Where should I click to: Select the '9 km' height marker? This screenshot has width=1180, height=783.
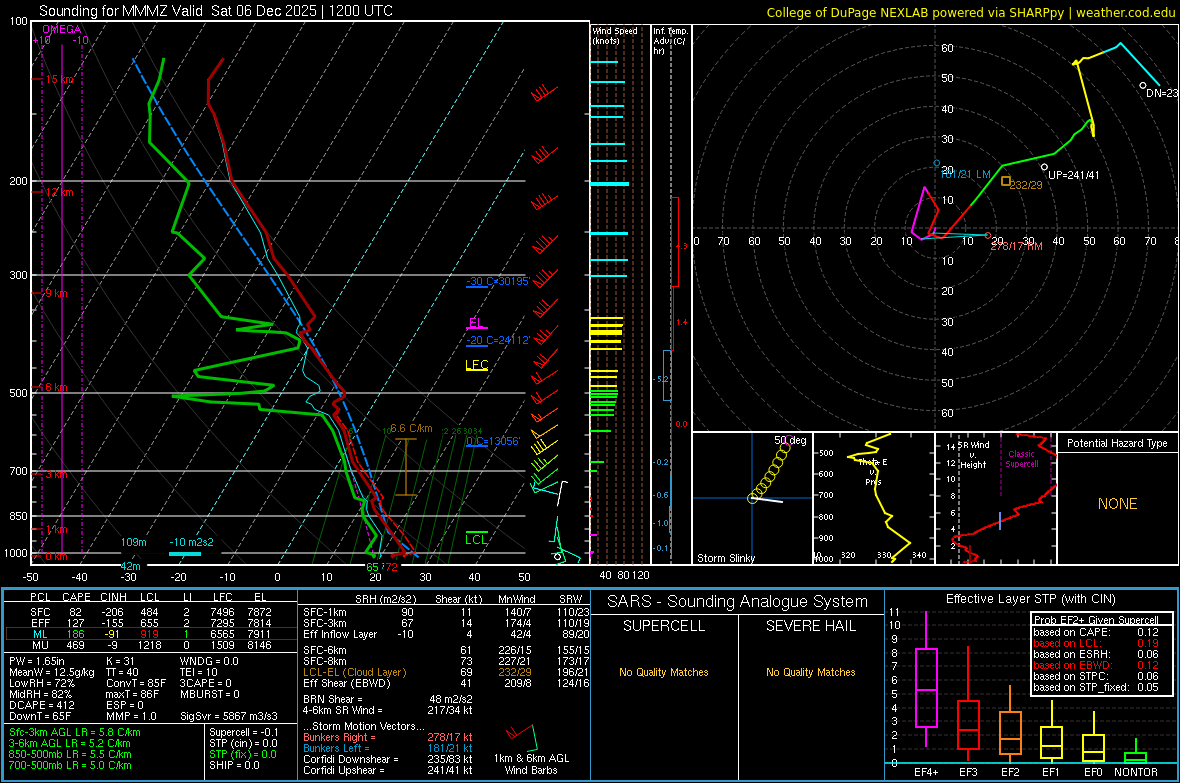56,293
